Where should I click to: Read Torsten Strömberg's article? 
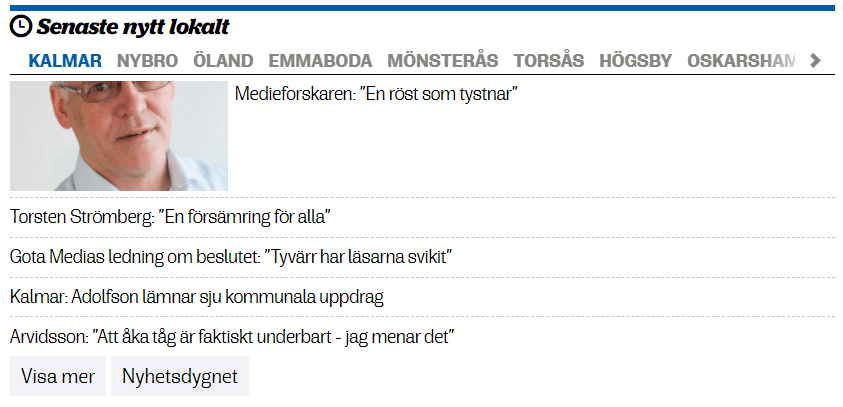point(170,216)
